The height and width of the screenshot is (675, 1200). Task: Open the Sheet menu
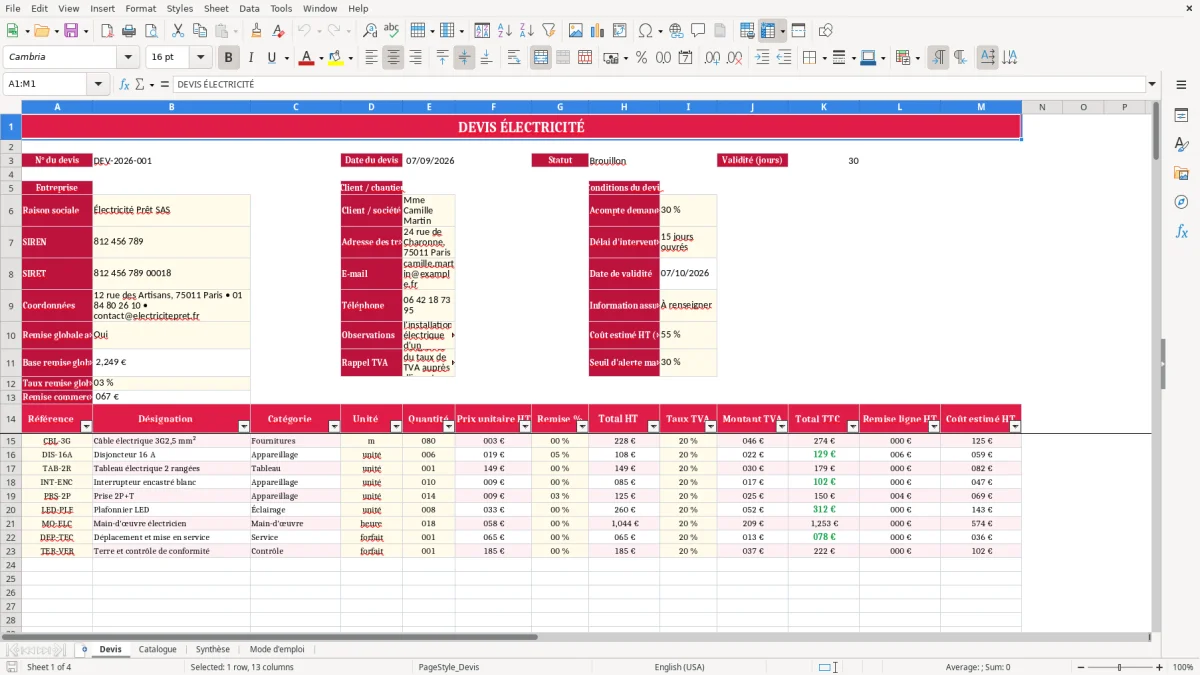pyautogui.click(x=216, y=8)
